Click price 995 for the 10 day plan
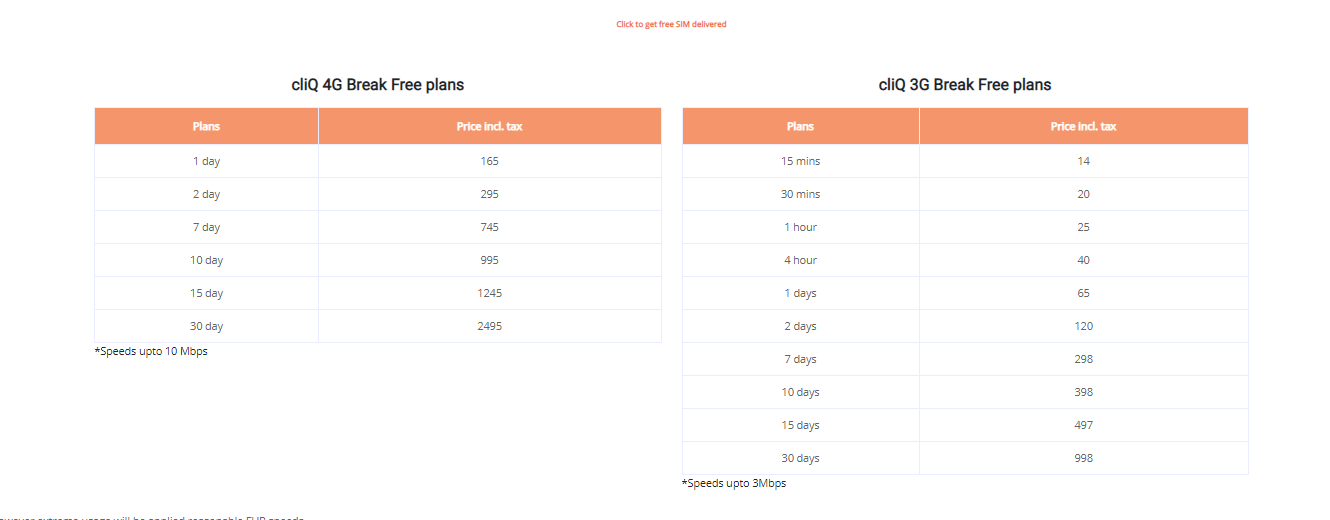This screenshot has height=520, width=1330. 489,260
